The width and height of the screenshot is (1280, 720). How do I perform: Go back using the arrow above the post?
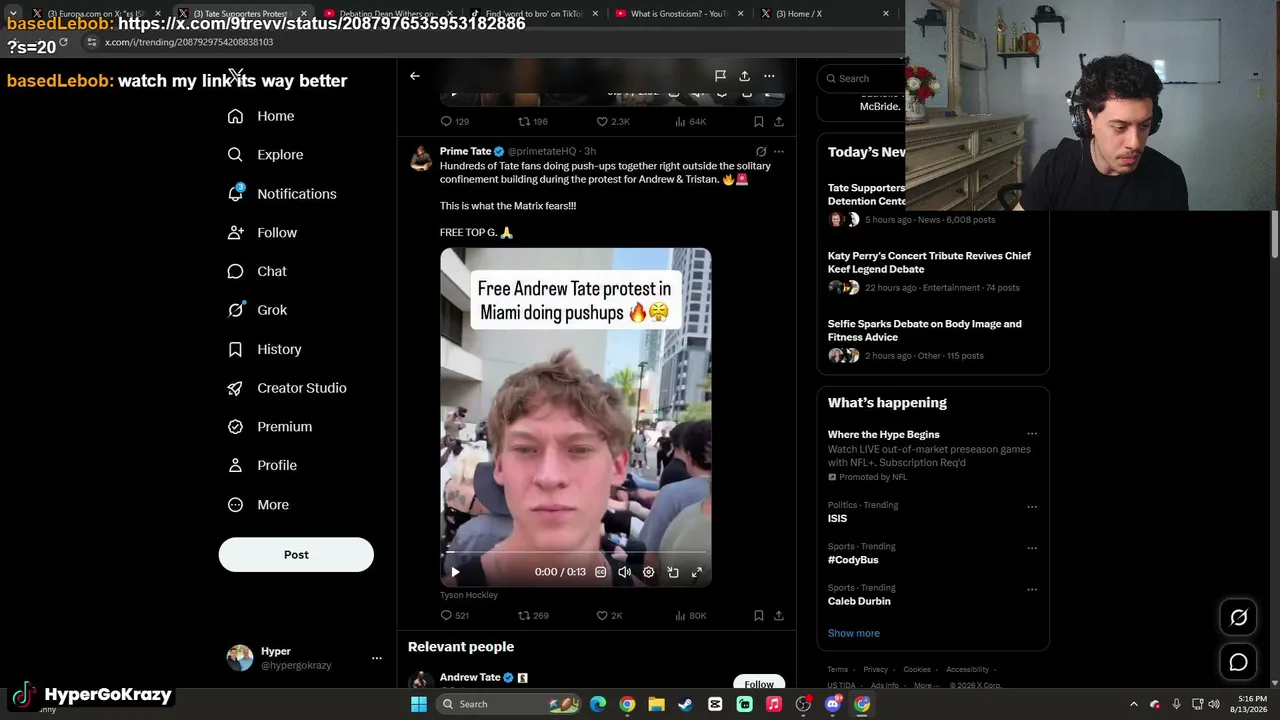(415, 76)
